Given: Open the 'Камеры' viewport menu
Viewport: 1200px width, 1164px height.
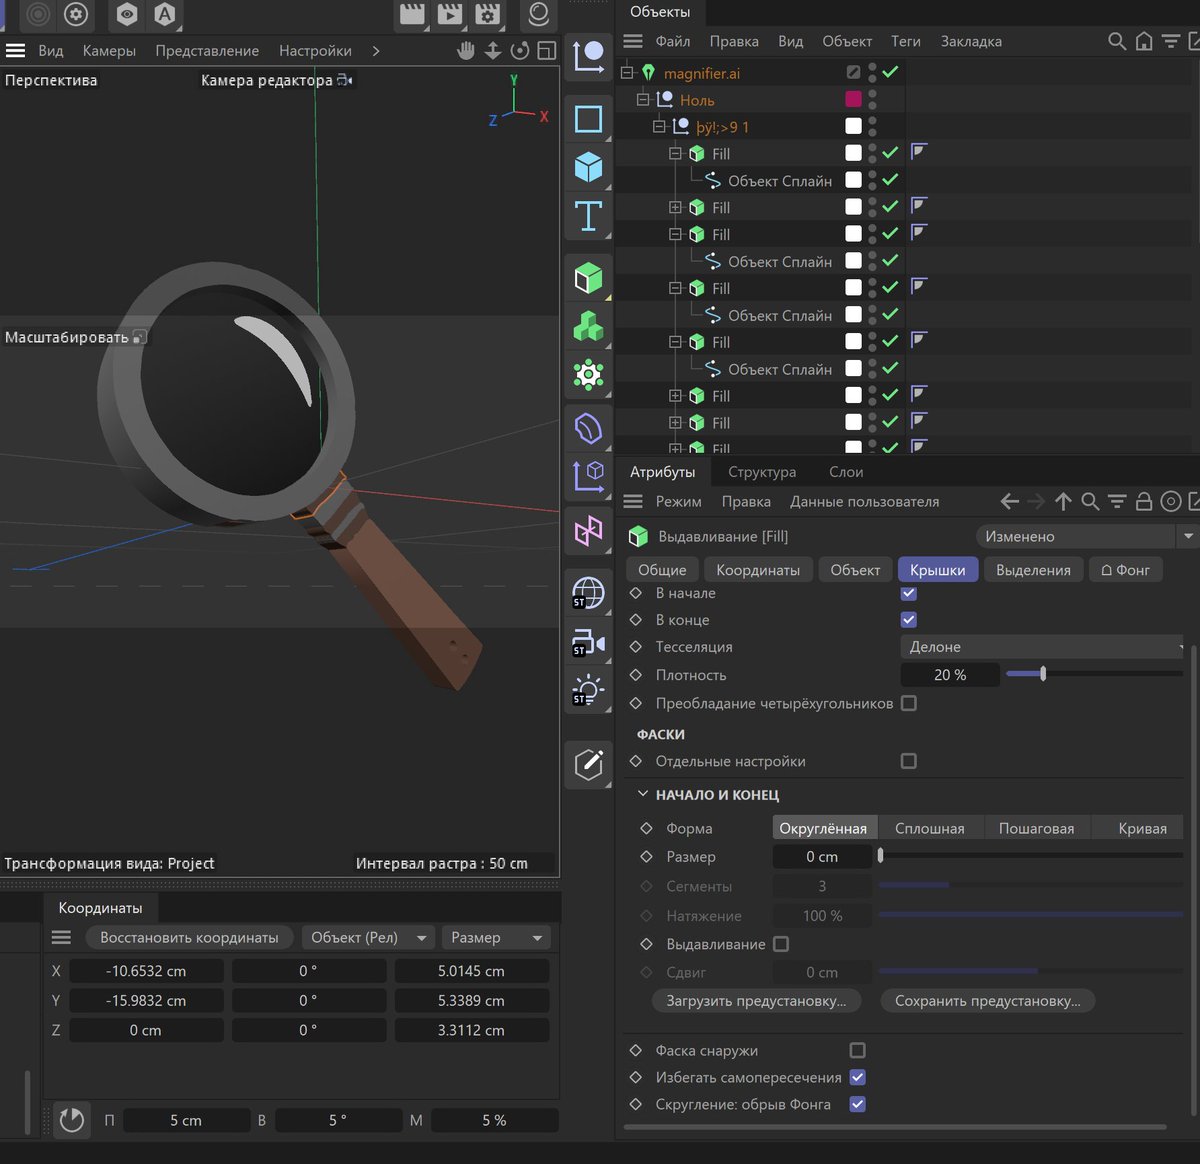Looking at the screenshot, I should click(109, 50).
